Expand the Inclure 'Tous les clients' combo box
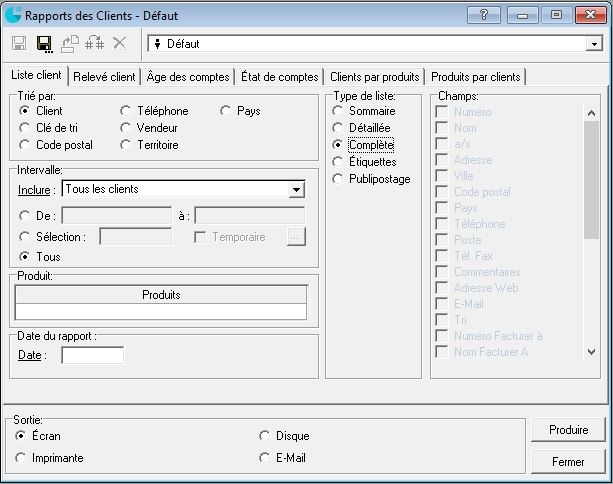The height and width of the screenshot is (484, 613). tap(296, 190)
